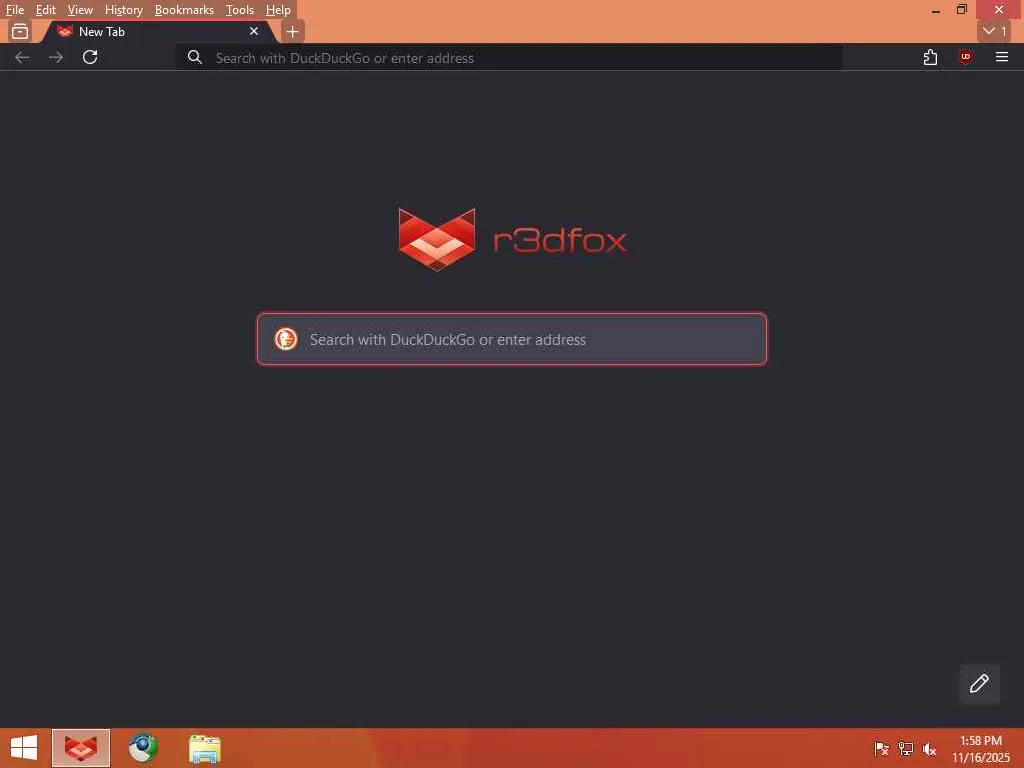Open the File menu
The image size is (1024, 768).
click(x=14, y=10)
